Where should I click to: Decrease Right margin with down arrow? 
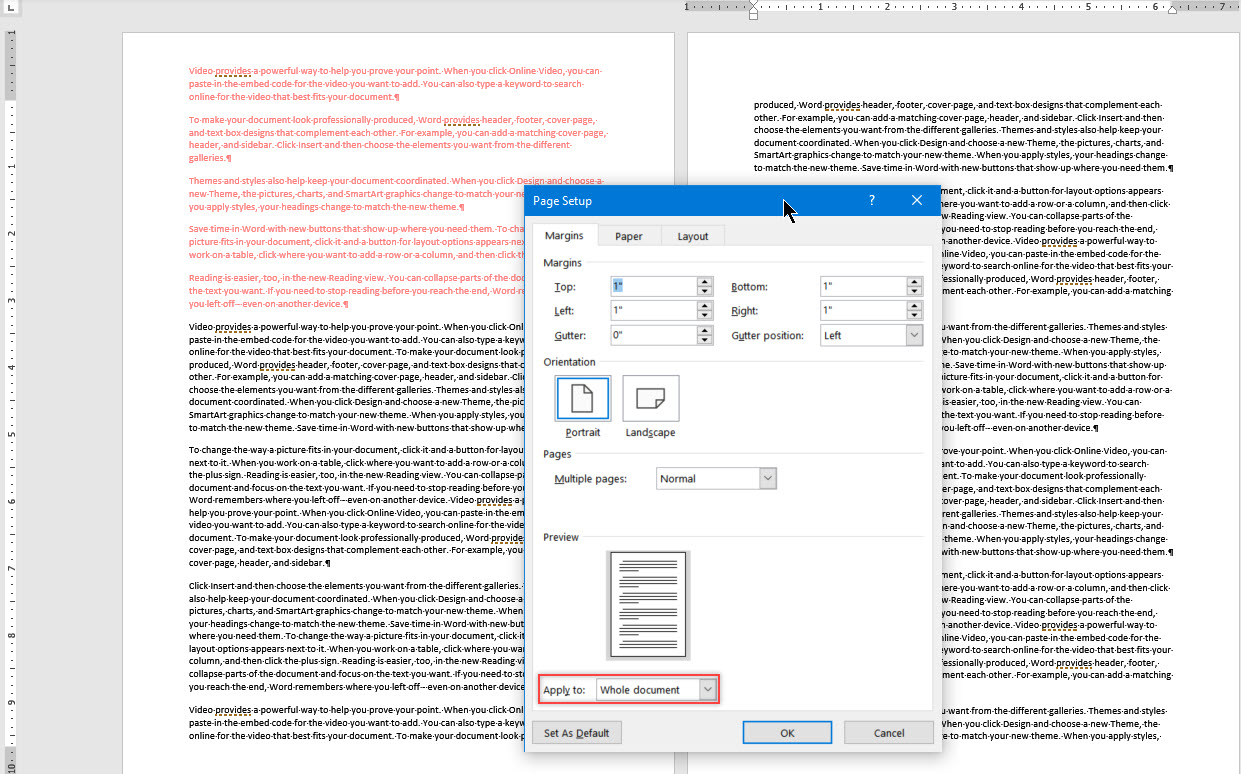914,316
